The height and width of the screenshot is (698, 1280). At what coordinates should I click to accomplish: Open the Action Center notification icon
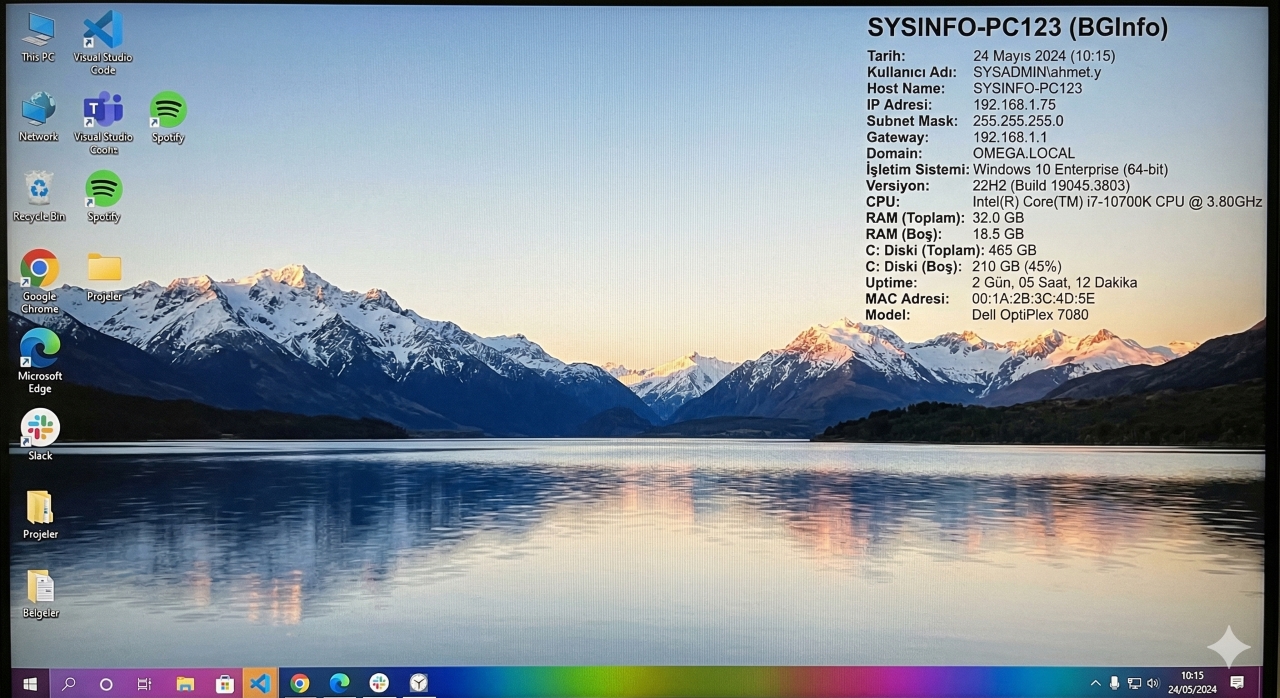click(1237, 682)
